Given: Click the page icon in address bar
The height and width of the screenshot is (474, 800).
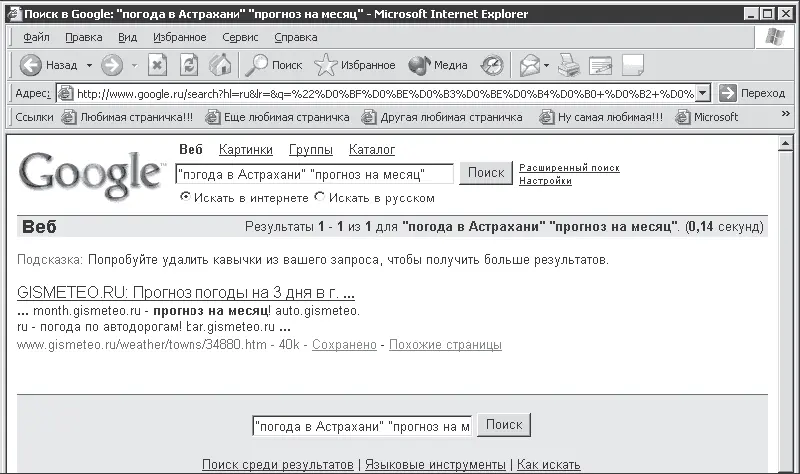Looking at the screenshot, I should point(65,93).
